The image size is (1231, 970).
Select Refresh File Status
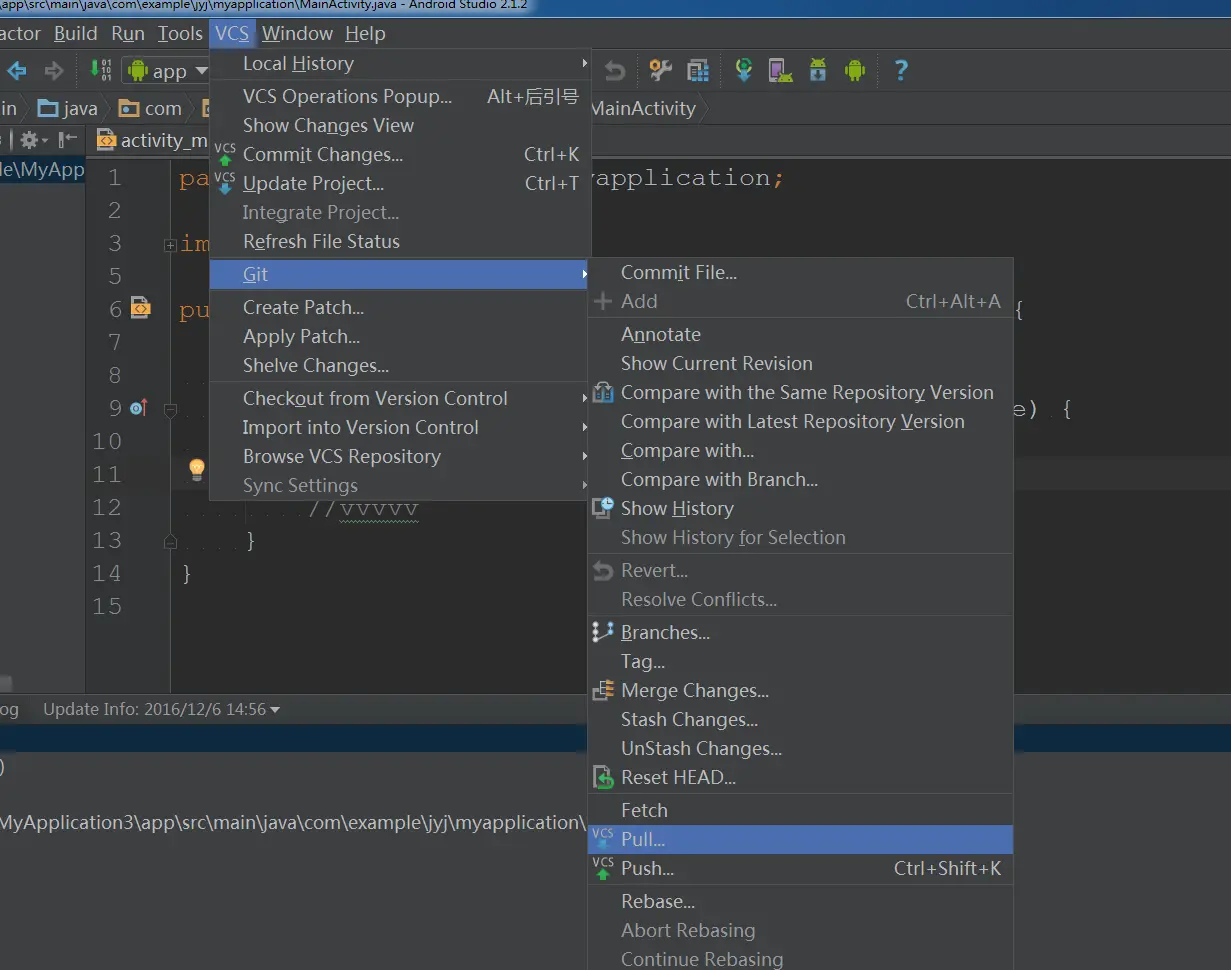400,241
